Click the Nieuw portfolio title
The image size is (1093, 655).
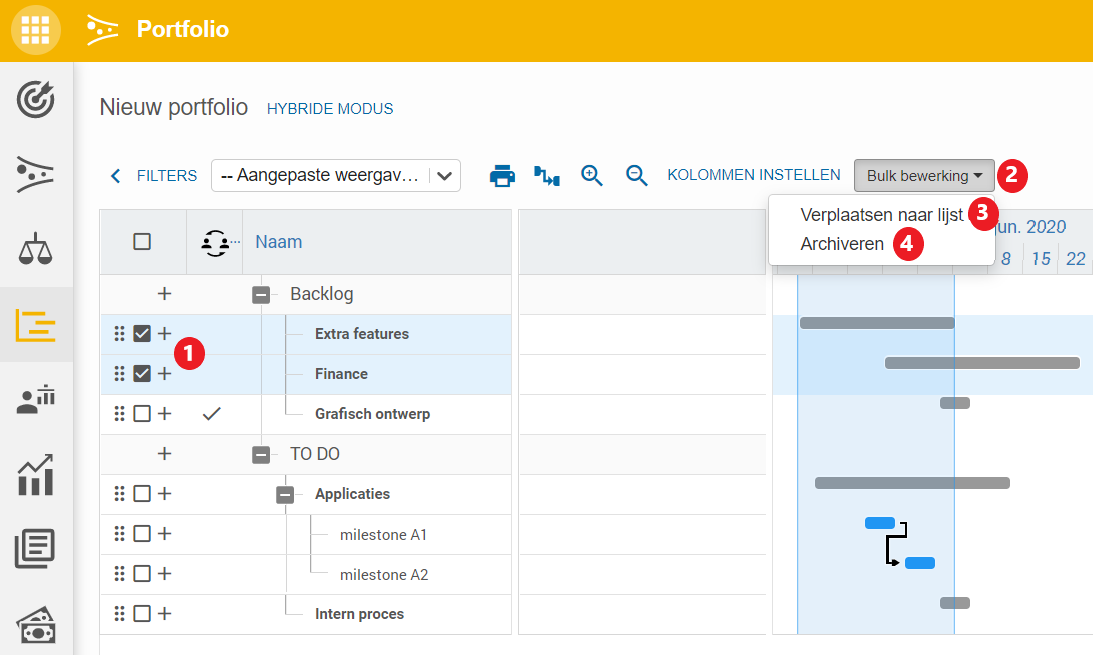coord(174,107)
